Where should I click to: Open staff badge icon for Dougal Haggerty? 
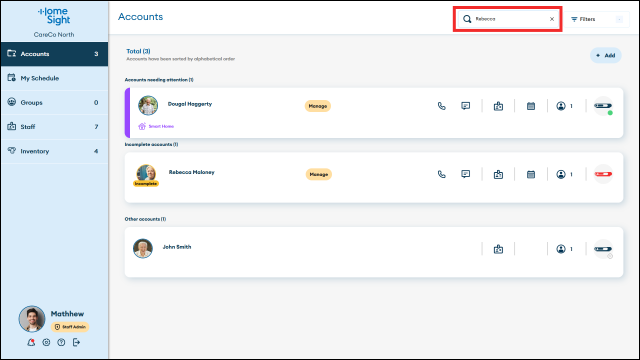[498, 106]
